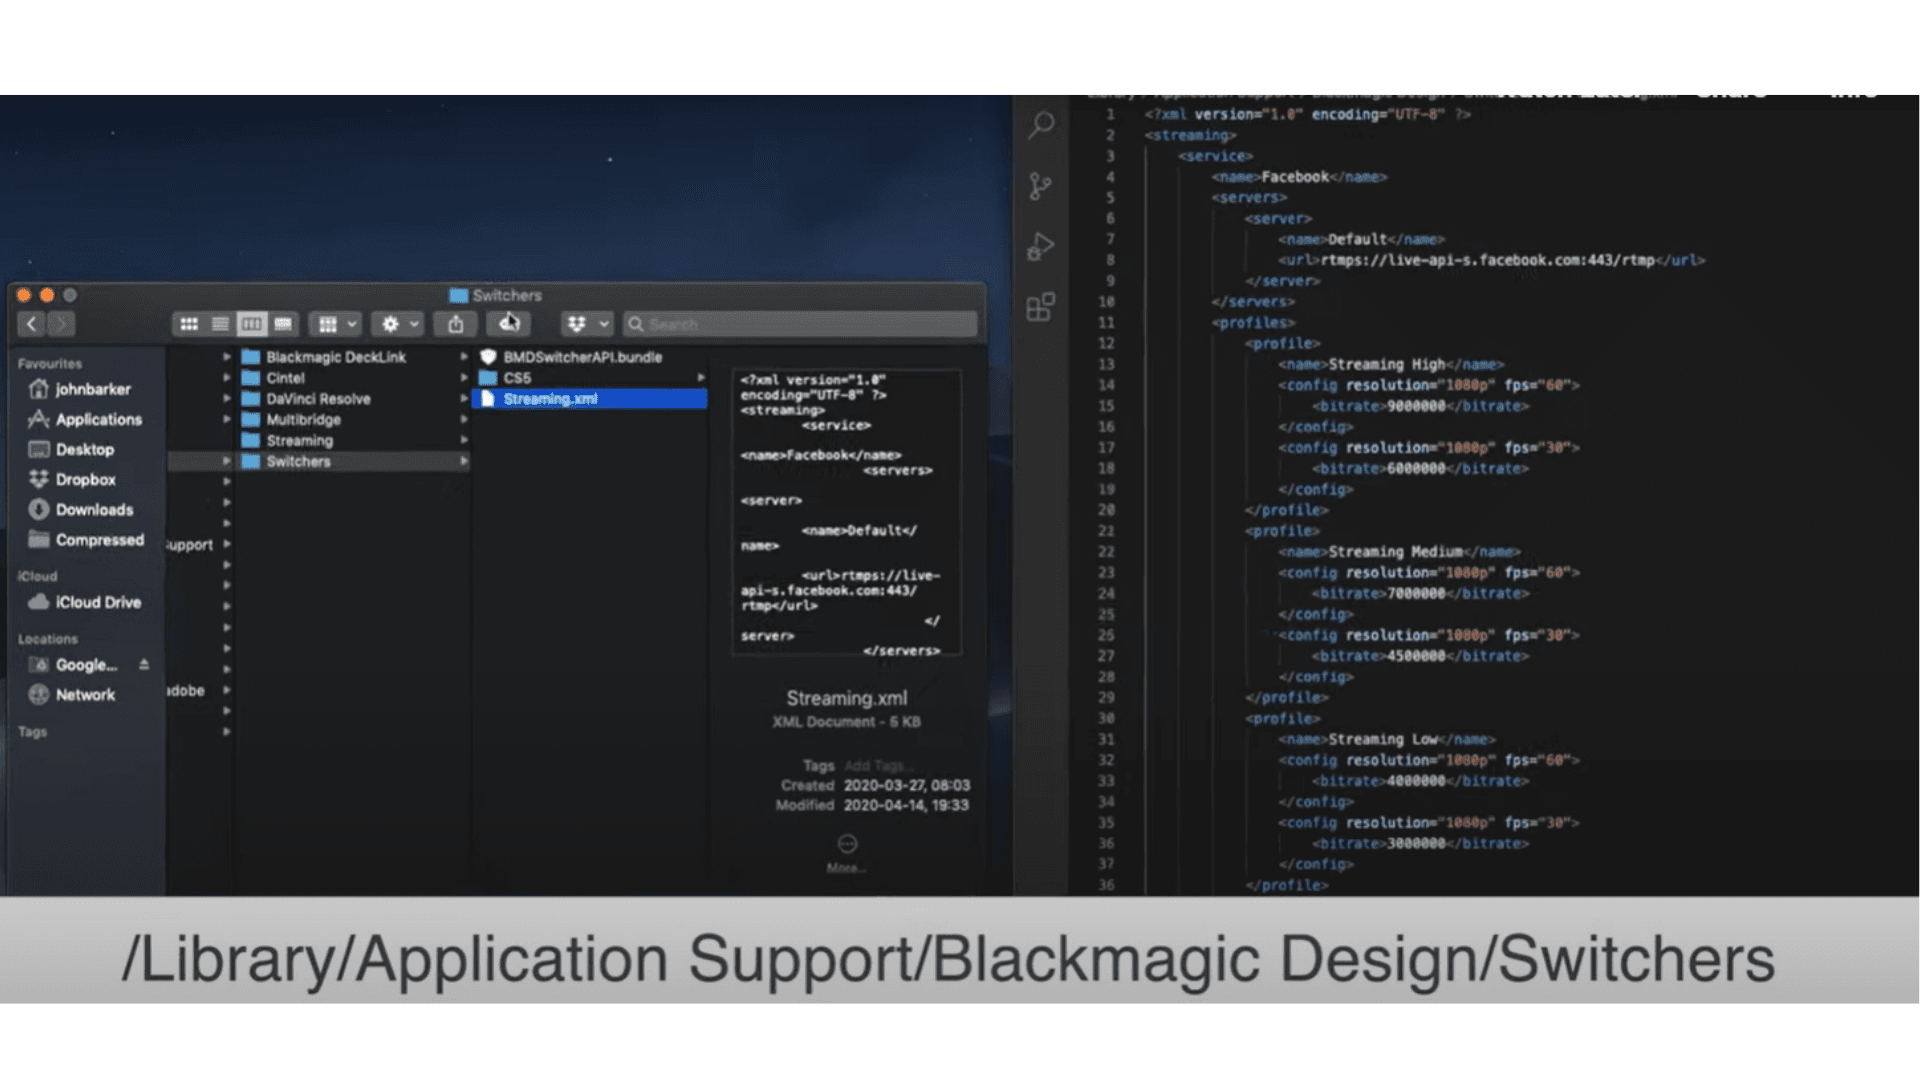
Task: Open the Source Control sidebar icon
Action: click(1040, 186)
